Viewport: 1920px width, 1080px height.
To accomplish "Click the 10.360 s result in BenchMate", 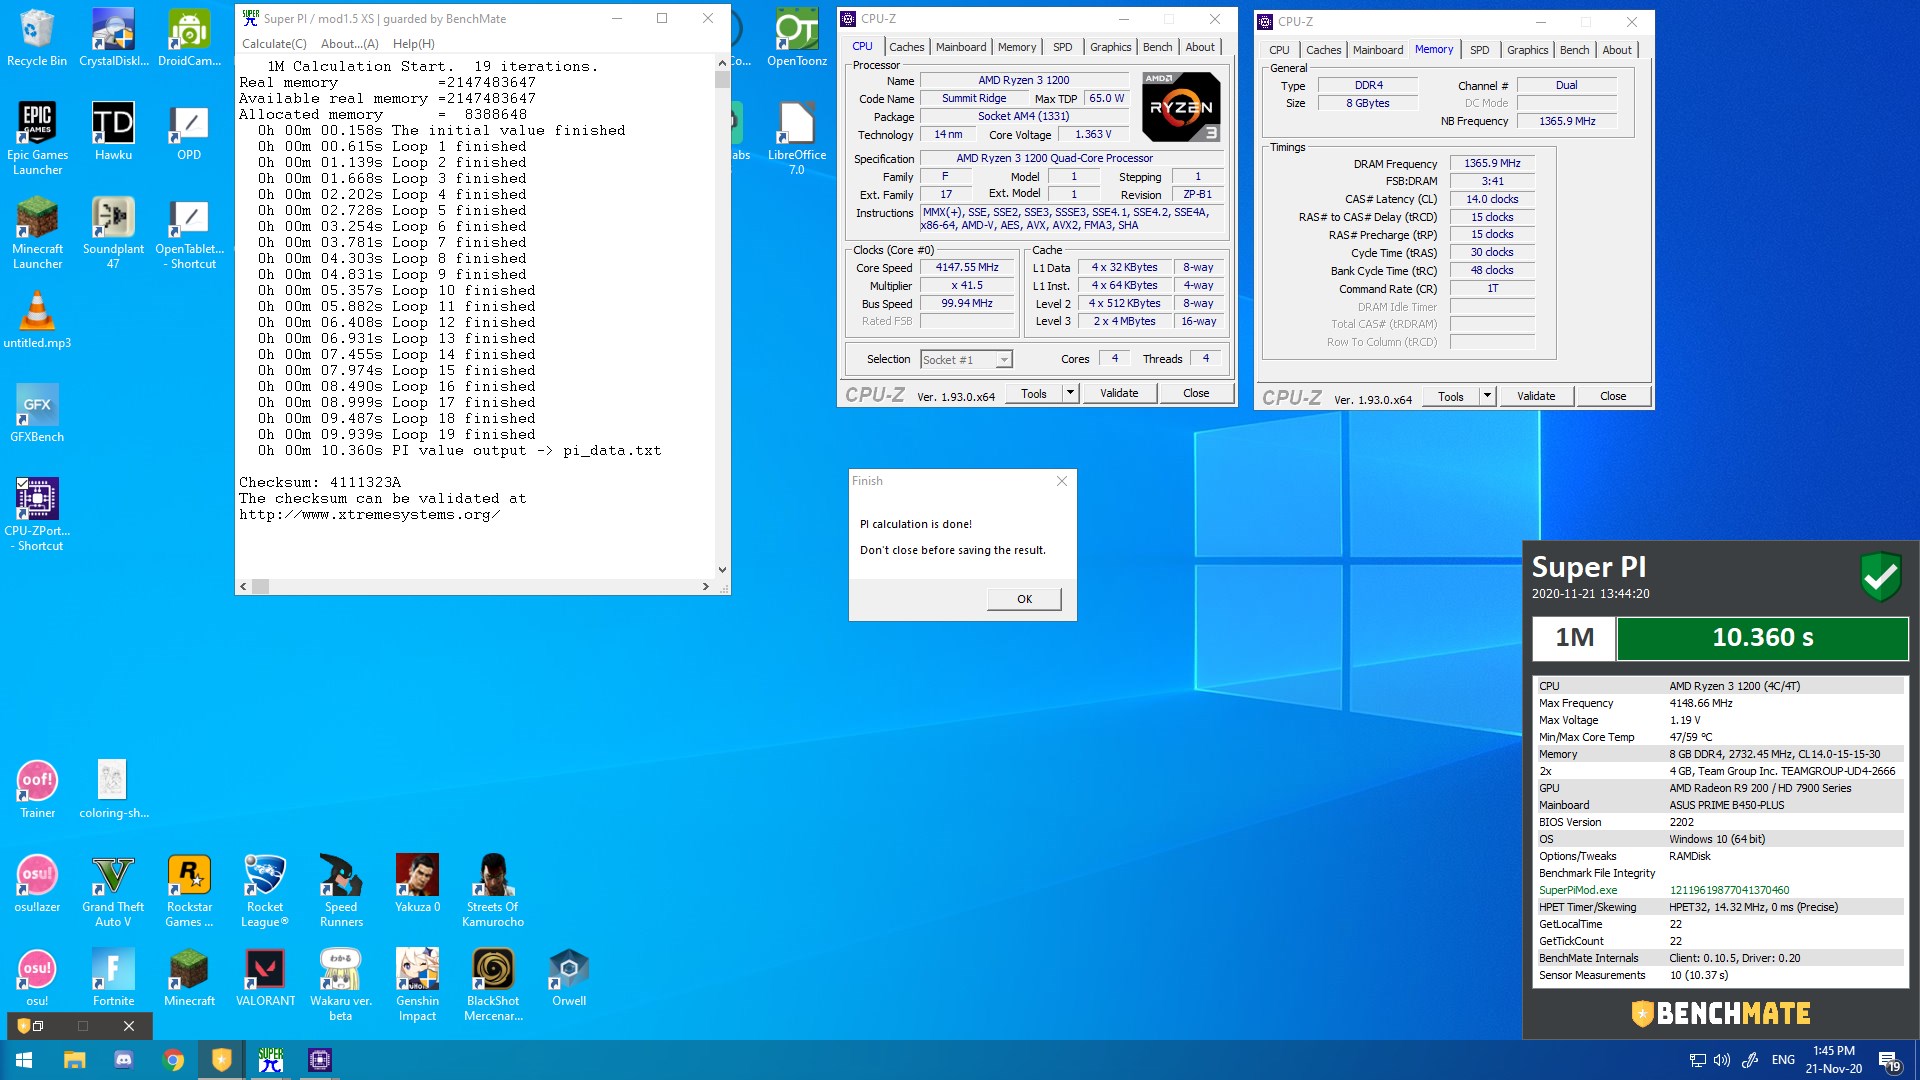I will point(1762,638).
